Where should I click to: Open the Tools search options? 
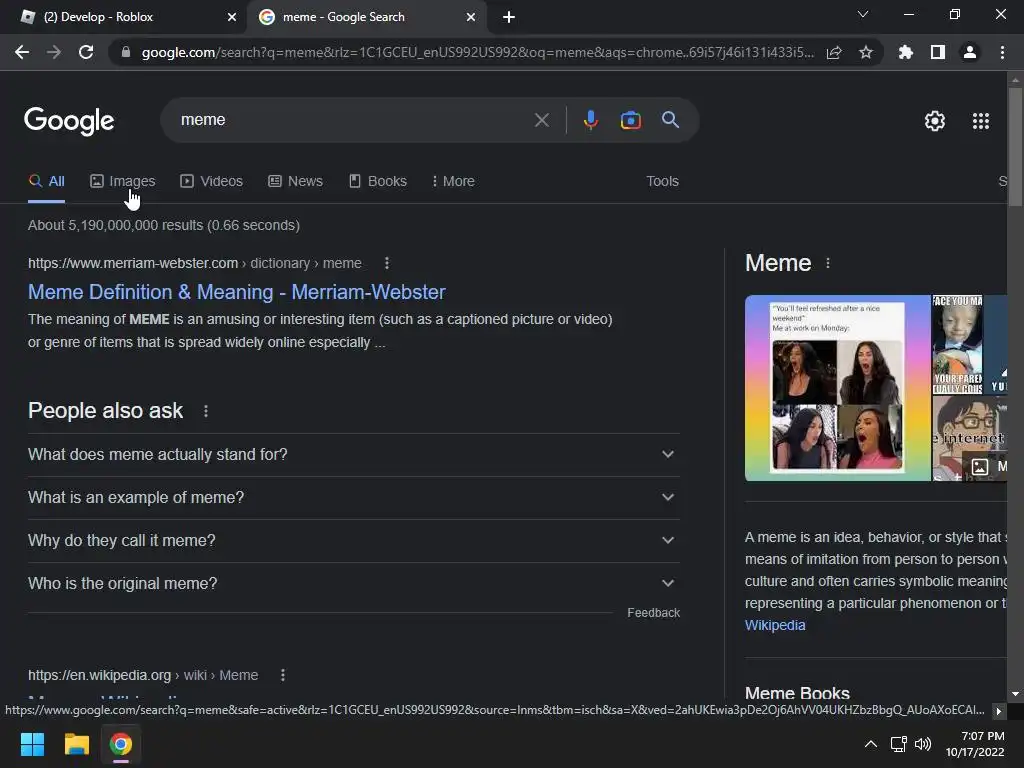coord(662,181)
